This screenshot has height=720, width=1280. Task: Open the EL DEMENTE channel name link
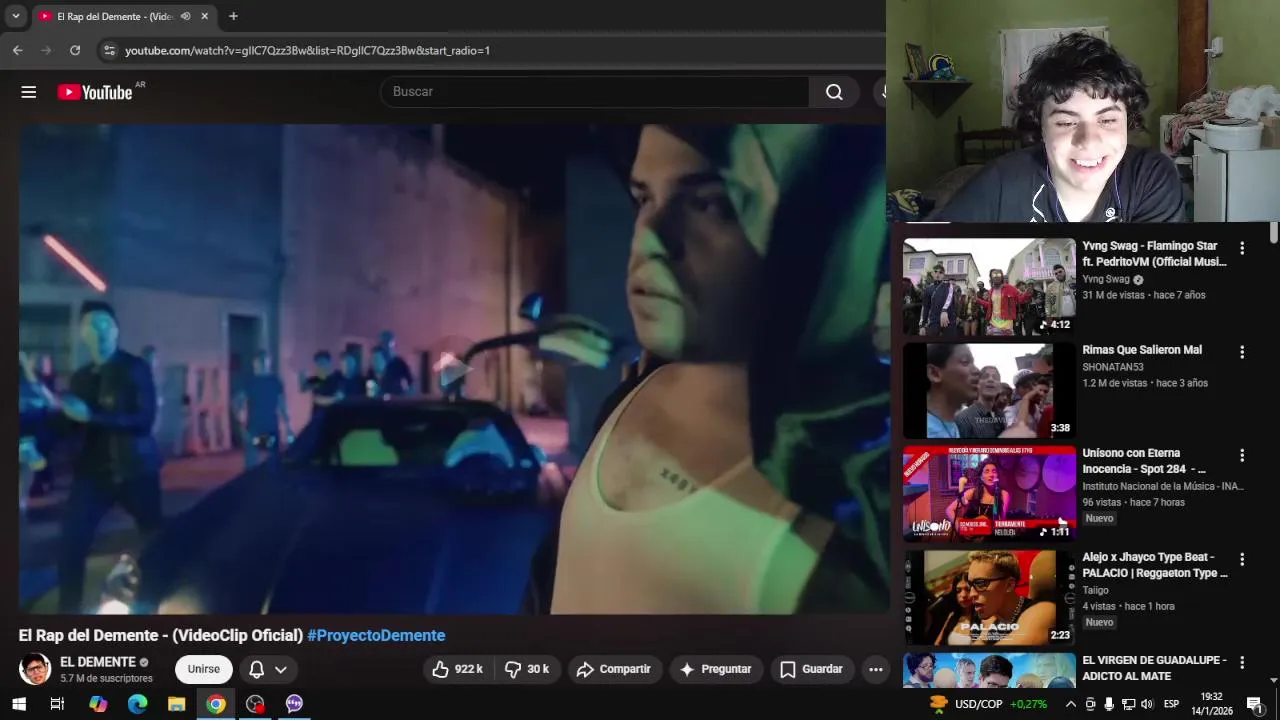point(98,662)
